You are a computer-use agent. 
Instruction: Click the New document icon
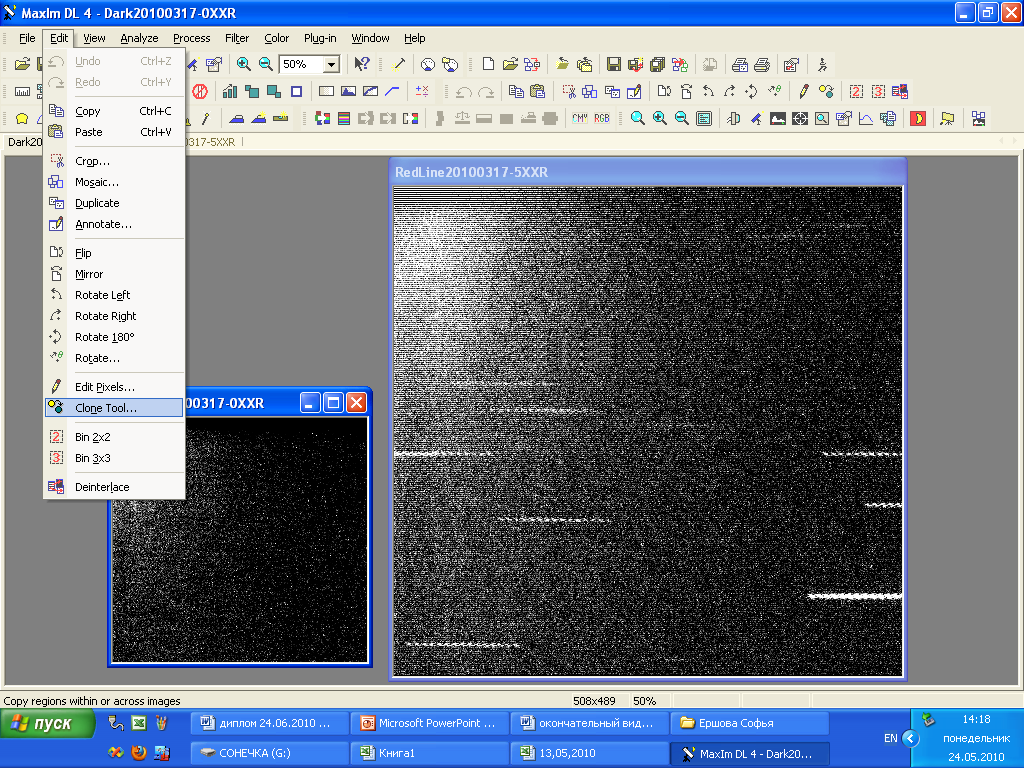489,64
